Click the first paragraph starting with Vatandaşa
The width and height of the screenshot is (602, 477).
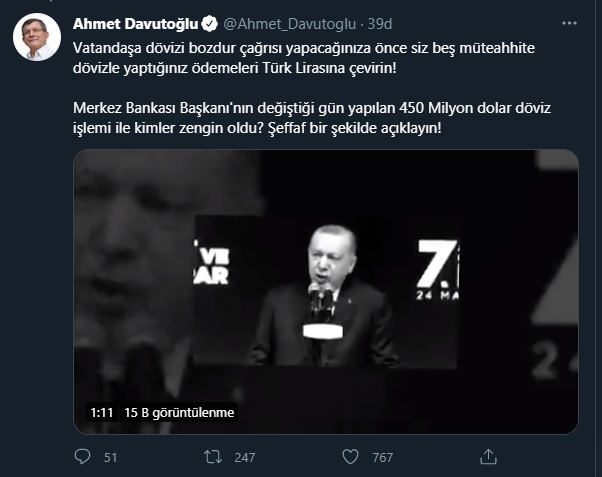(x=304, y=58)
